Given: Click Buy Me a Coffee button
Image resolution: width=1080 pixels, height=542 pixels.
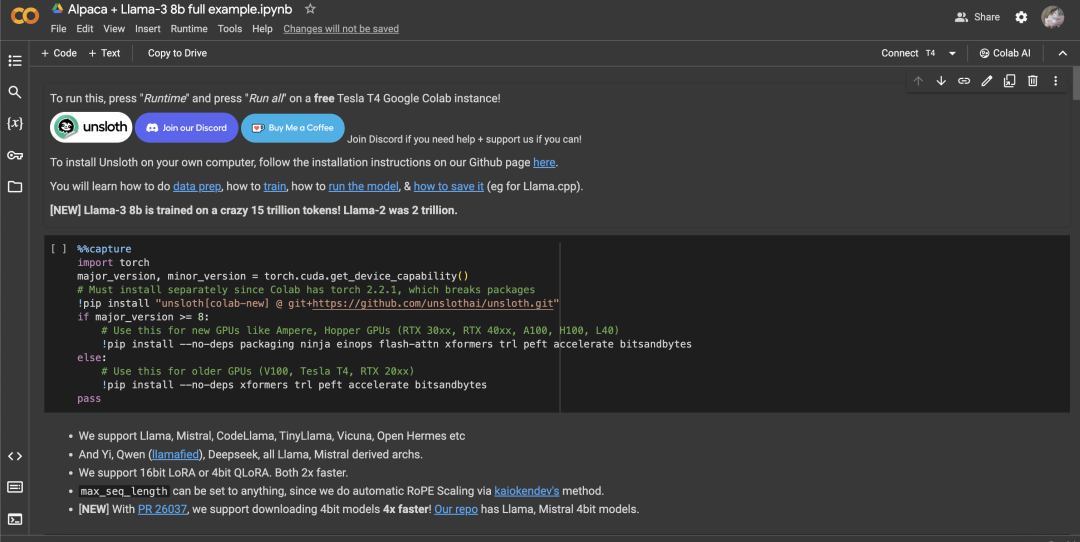Looking at the screenshot, I should [293, 128].
